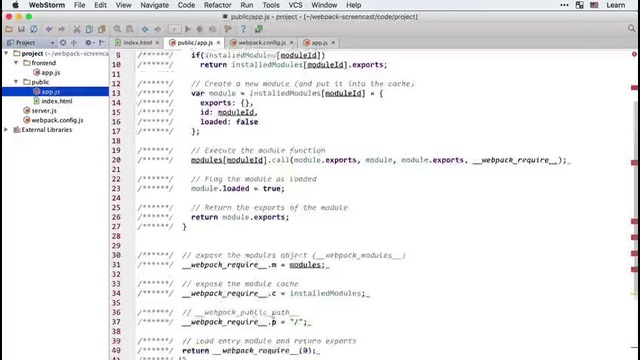Switch to the webpack.config.js tab
This screenshot has width=640, height=360.
(261, 42)
